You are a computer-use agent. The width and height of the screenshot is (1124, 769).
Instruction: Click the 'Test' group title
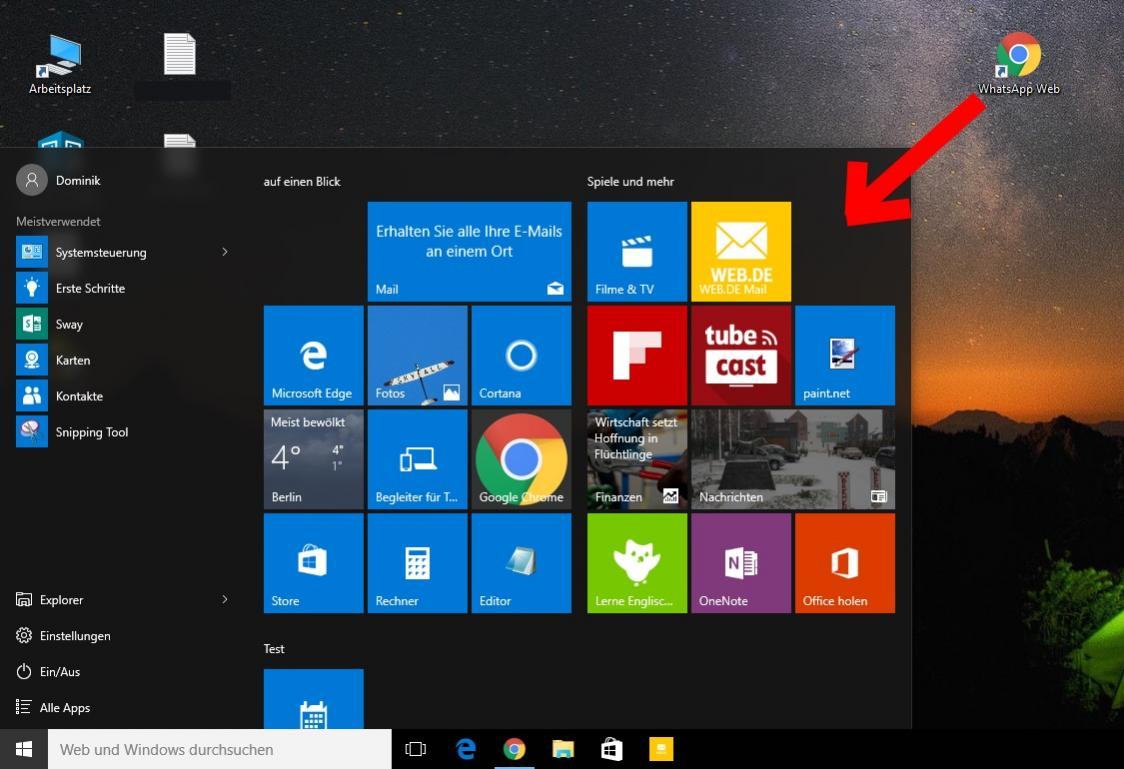click(x=274, y=649)
